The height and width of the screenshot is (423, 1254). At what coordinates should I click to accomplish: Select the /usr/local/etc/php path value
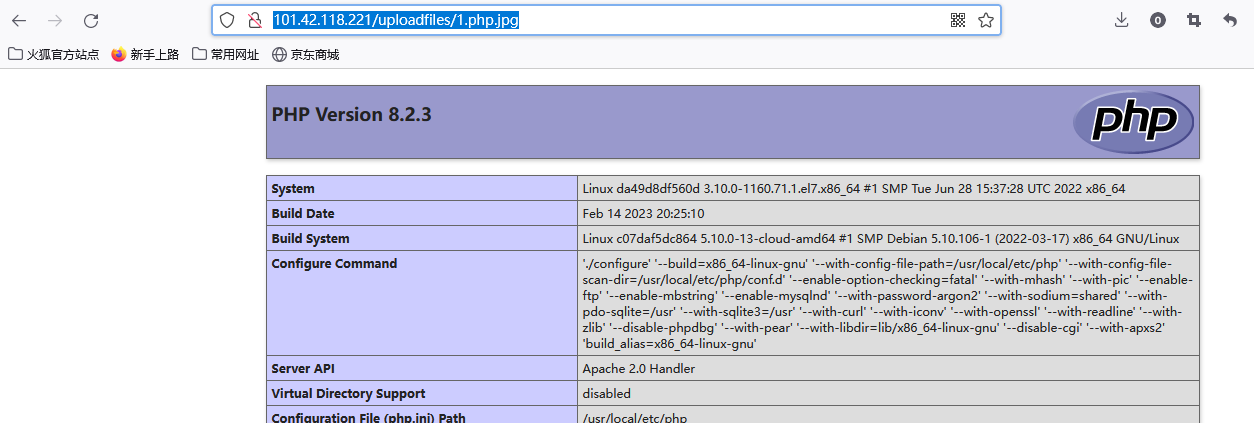pos(635,418)
